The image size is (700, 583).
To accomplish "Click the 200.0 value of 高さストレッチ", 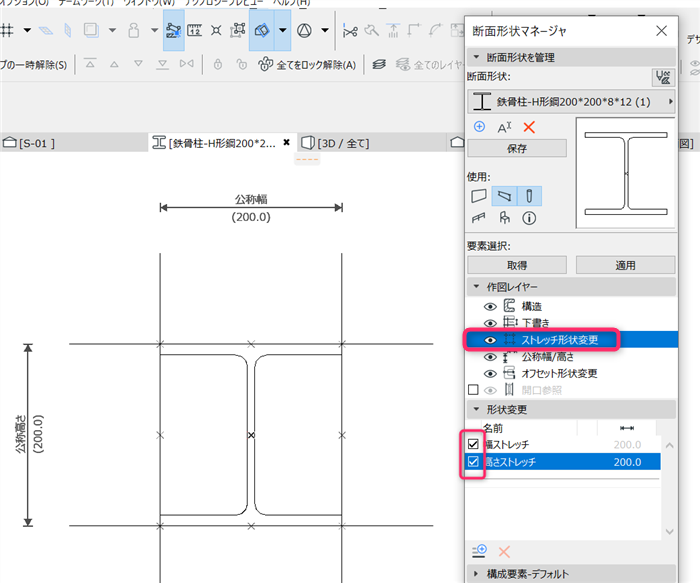I will click(627, 462).
